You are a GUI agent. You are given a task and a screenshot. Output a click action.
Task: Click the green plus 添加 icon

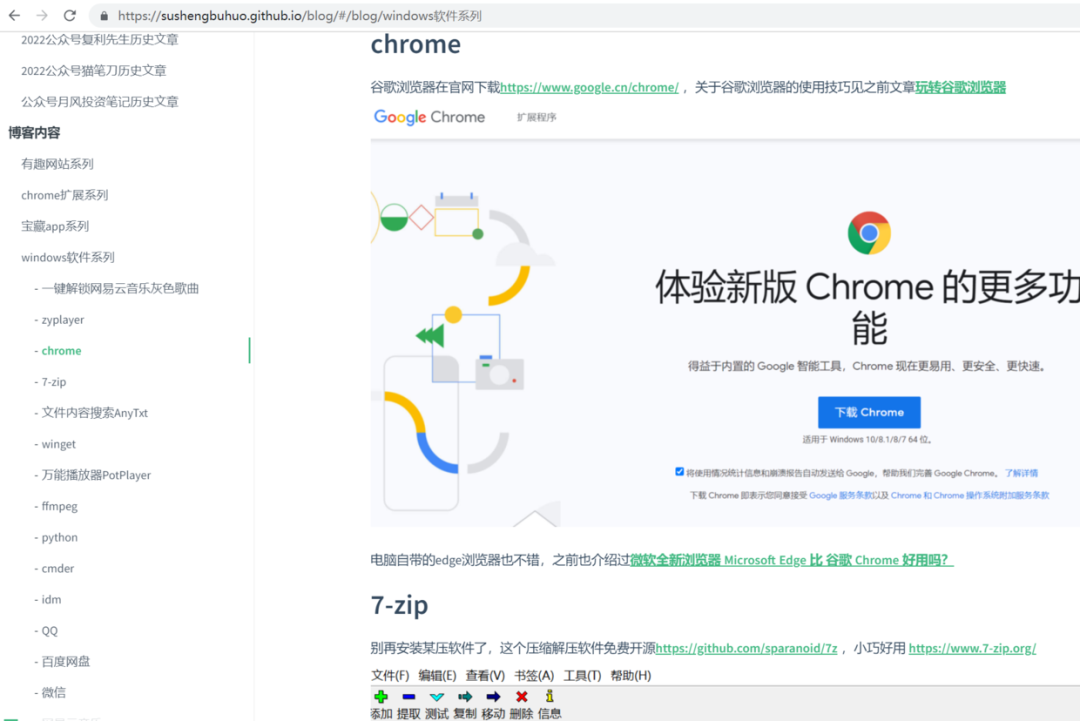[x=381, y=696]
